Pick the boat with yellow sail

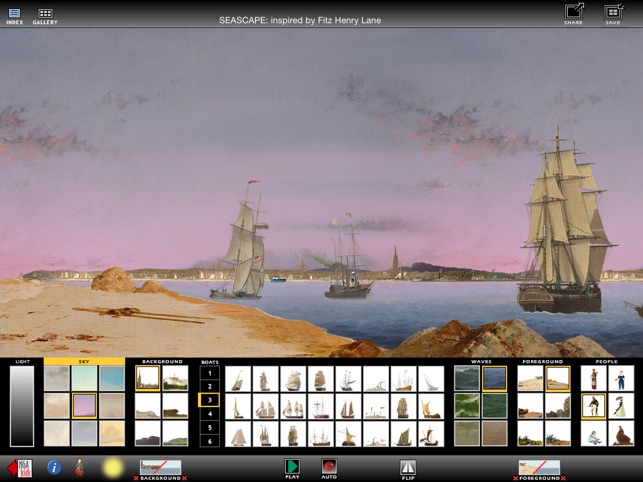point(348,434)
